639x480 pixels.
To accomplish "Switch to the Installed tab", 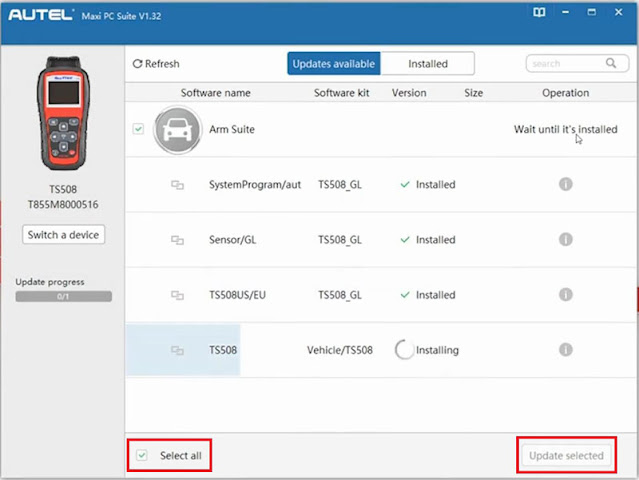I will pyautogui.click(x=427, y=64).
